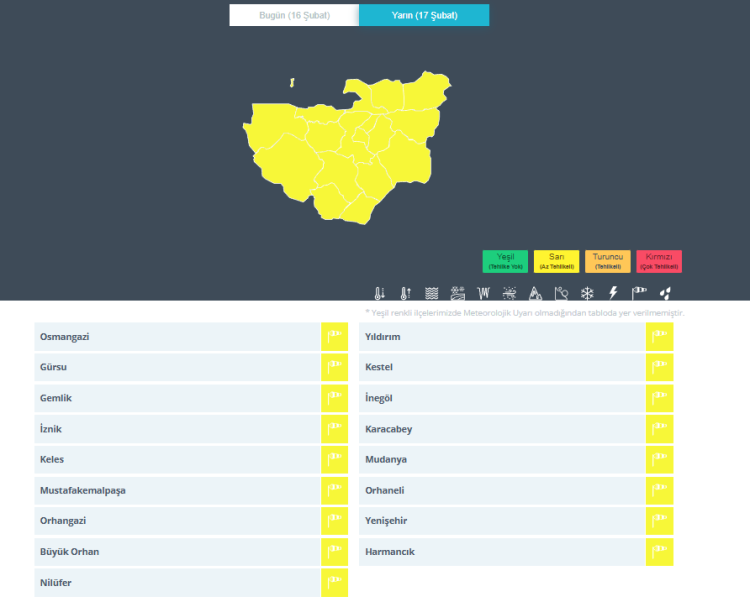Click the rain drops warning icon

click(665, 293)
